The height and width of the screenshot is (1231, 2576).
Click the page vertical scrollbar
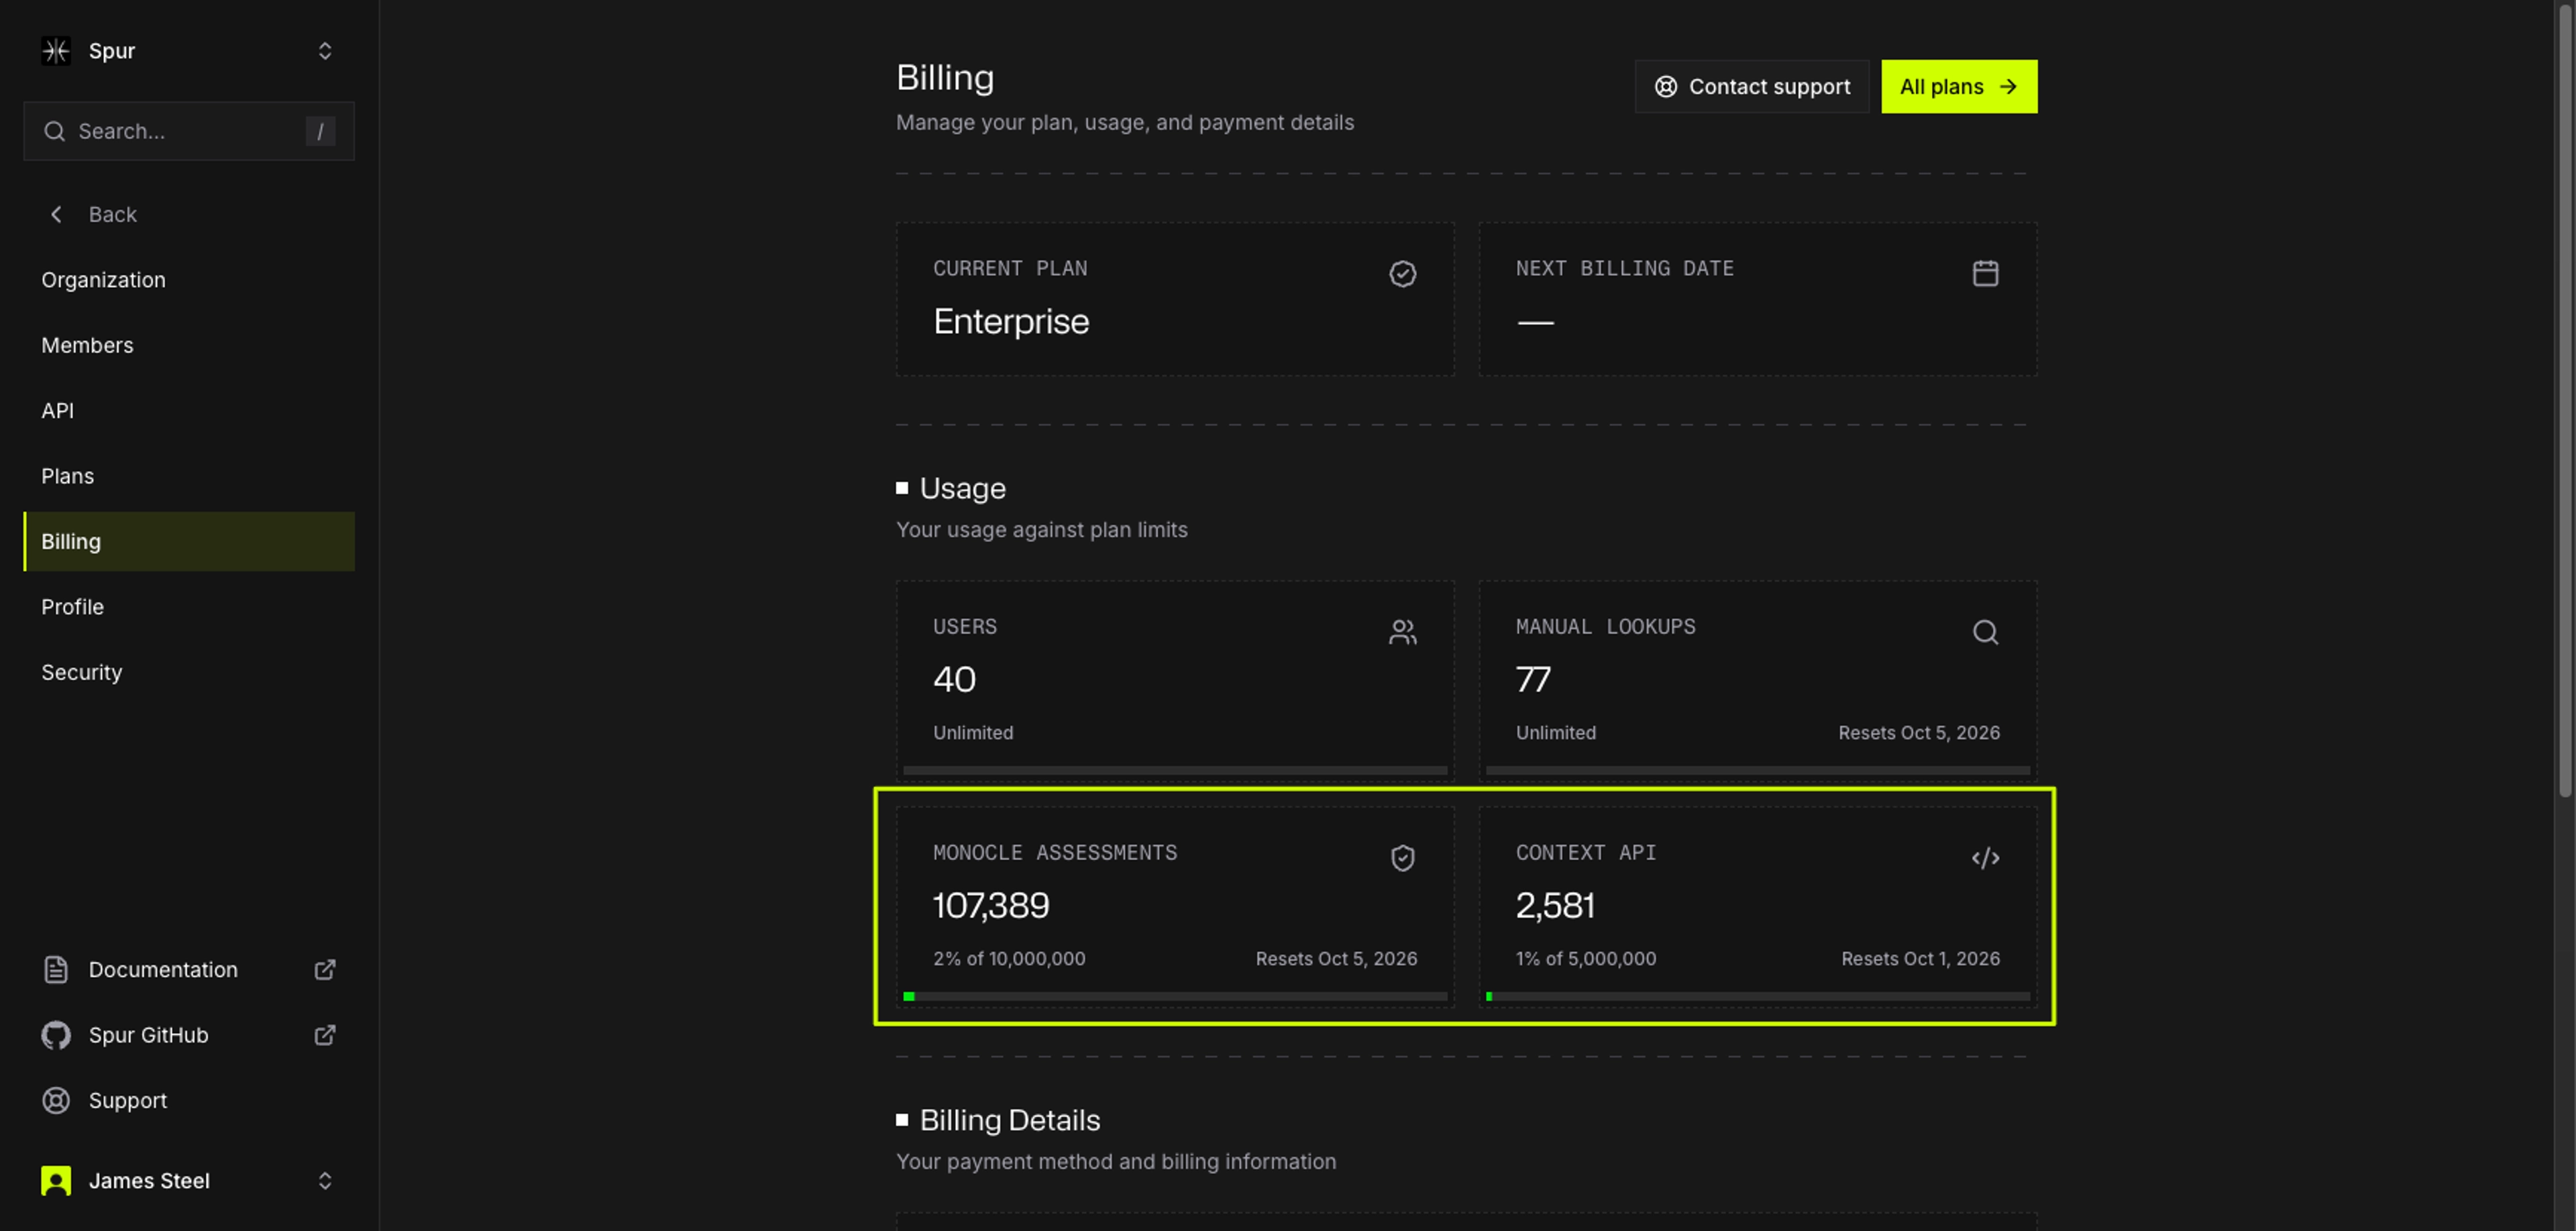(2564, 400)
